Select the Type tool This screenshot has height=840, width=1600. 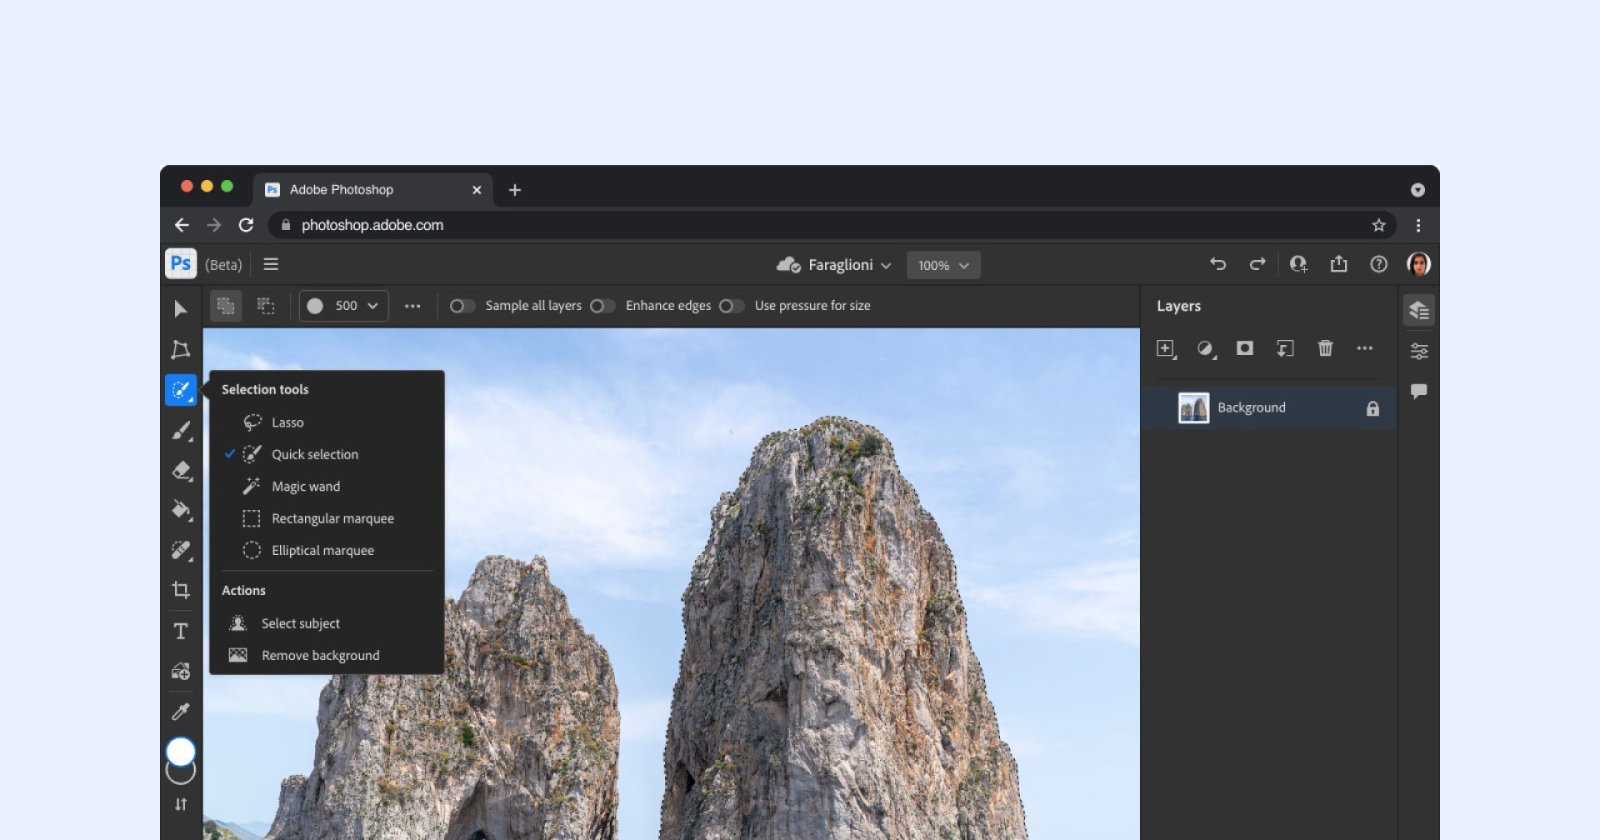181,631
